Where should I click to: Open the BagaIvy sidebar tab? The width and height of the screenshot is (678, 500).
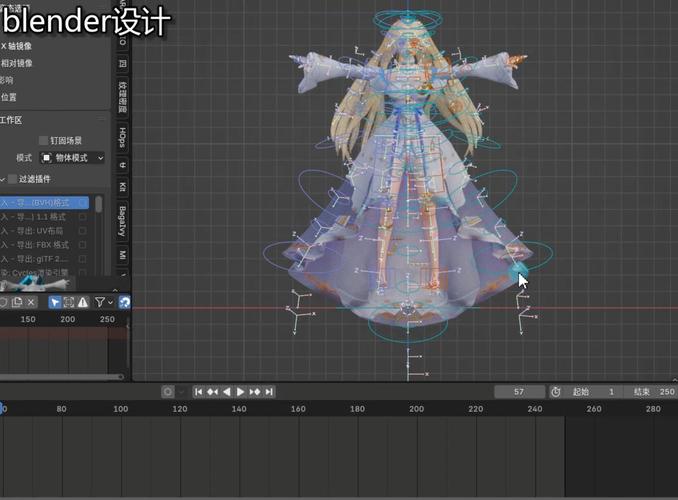point(123,221)
